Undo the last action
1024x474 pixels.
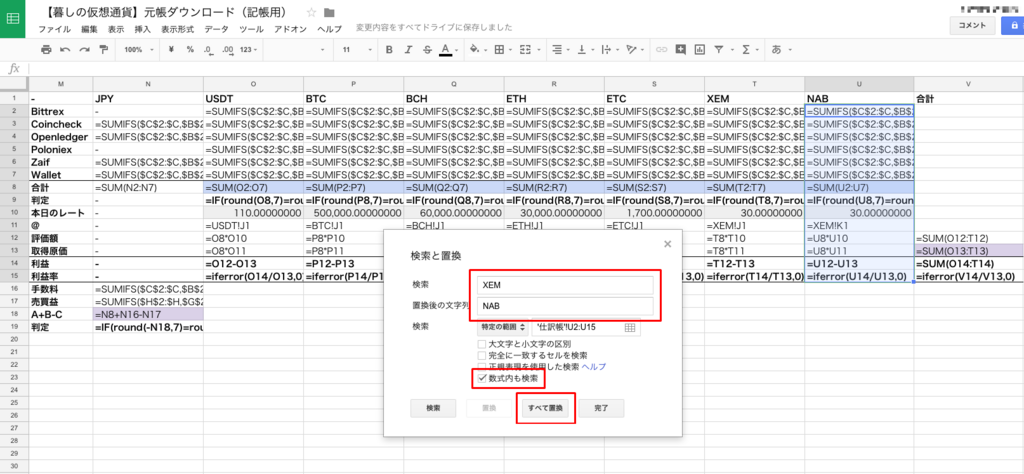click(x=65, y=50)
